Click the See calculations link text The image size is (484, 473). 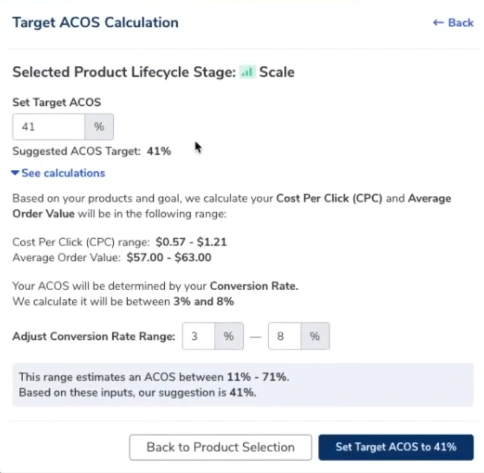tap(63, 173)
